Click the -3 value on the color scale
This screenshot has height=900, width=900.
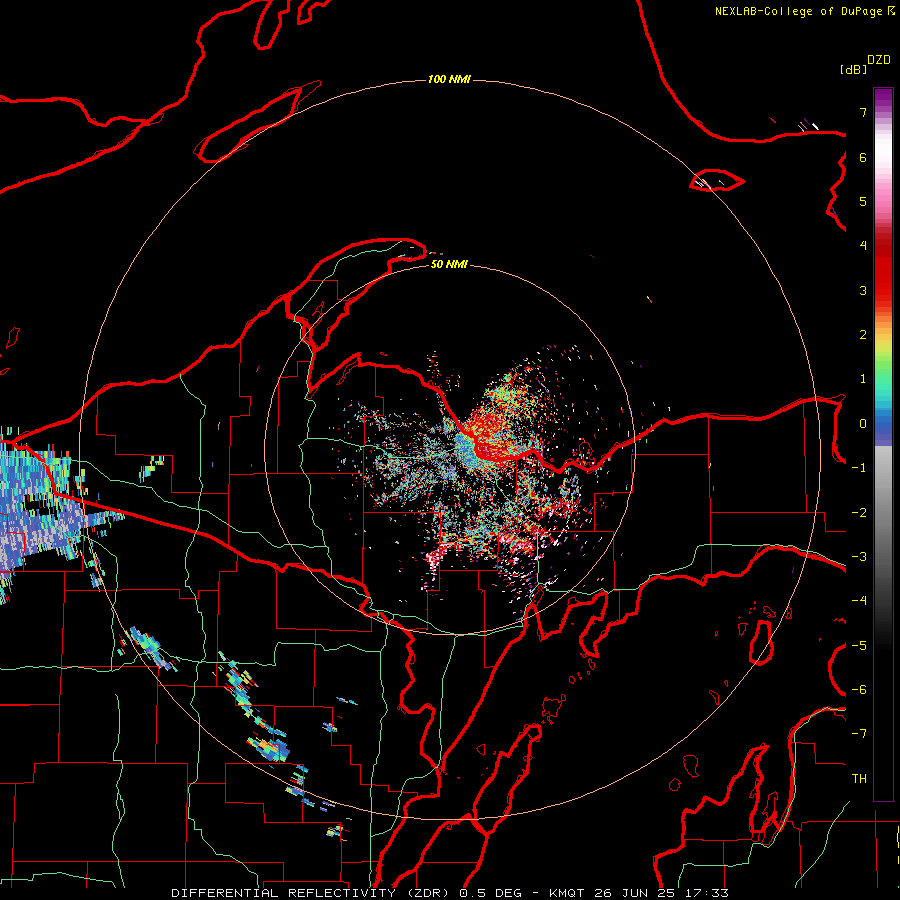(x=859, y=557)
